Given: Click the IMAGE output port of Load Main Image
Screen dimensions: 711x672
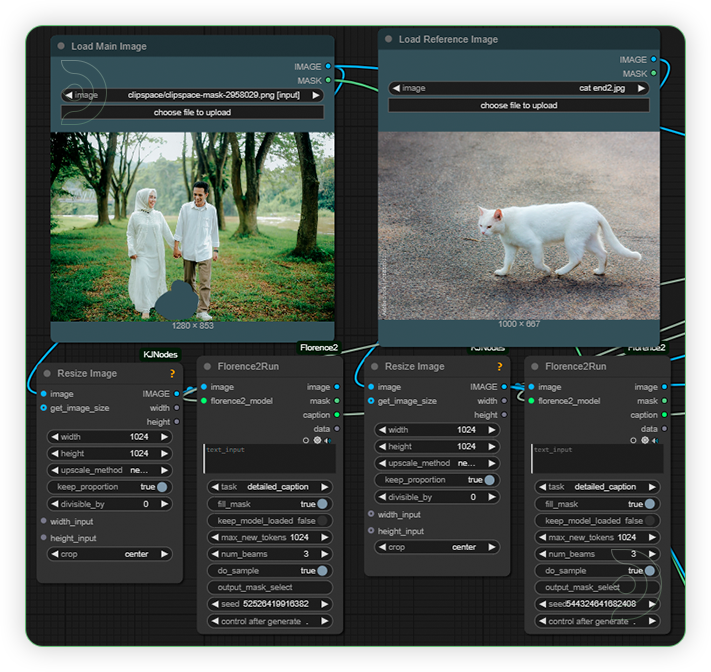Looking at the screenshot, I should (x=328, y=66).
